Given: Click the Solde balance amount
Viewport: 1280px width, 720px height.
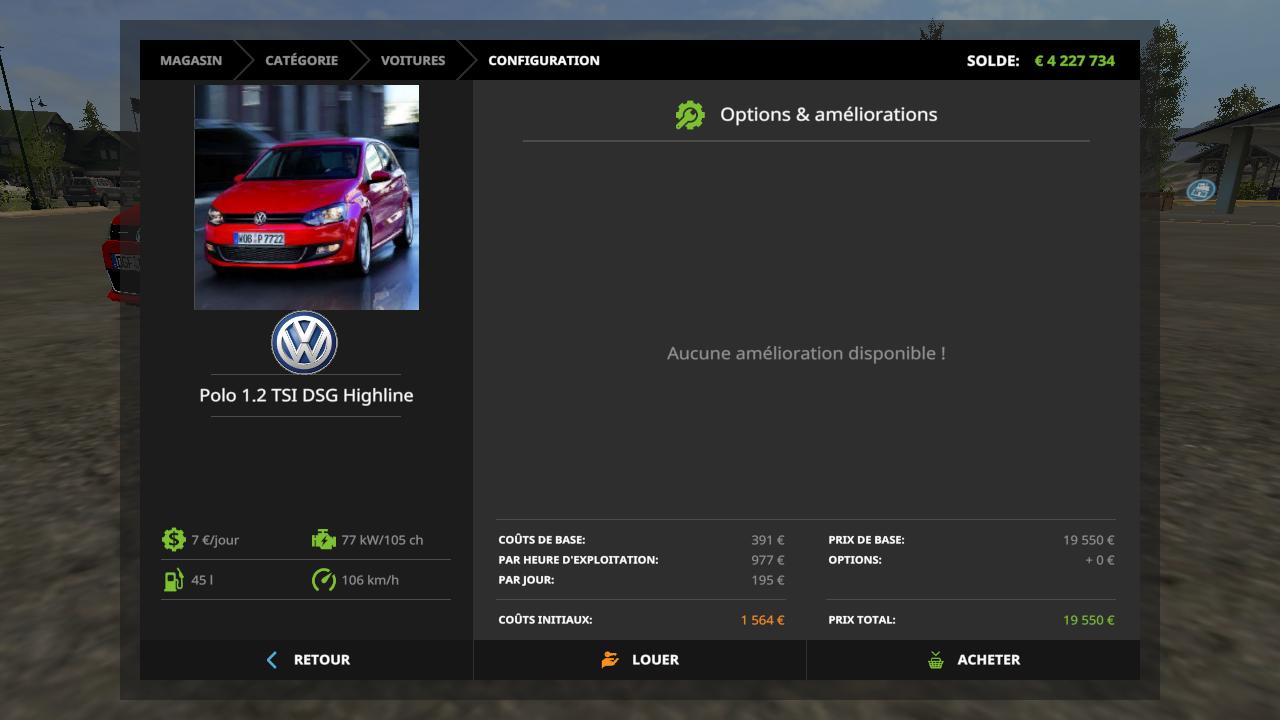Looking at the screenshot, I should tap(1074, 60).
